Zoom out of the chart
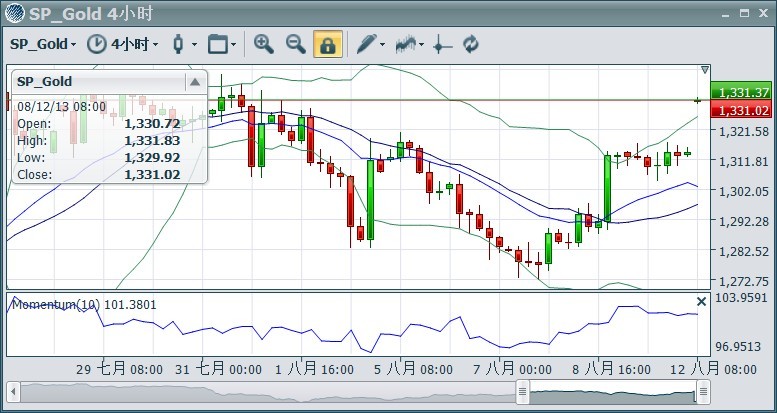 (x=296, y=44)
